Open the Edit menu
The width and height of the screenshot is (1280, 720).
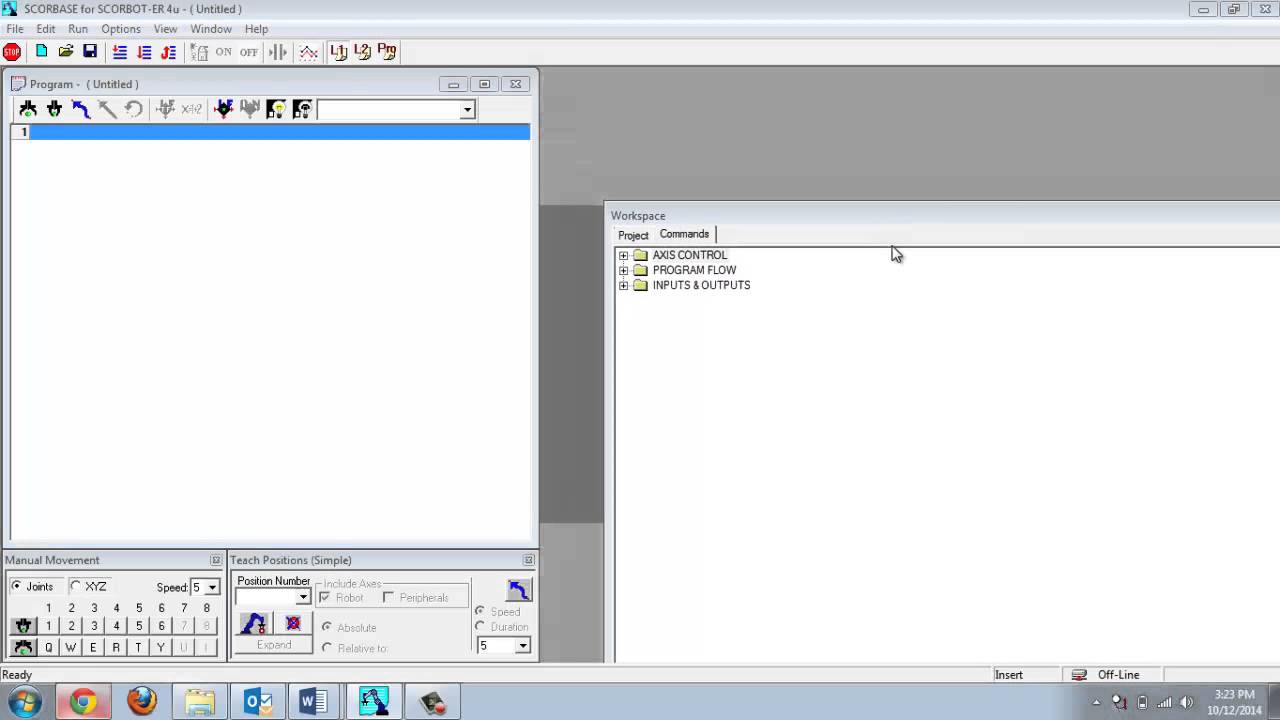[x=46, y=29]
